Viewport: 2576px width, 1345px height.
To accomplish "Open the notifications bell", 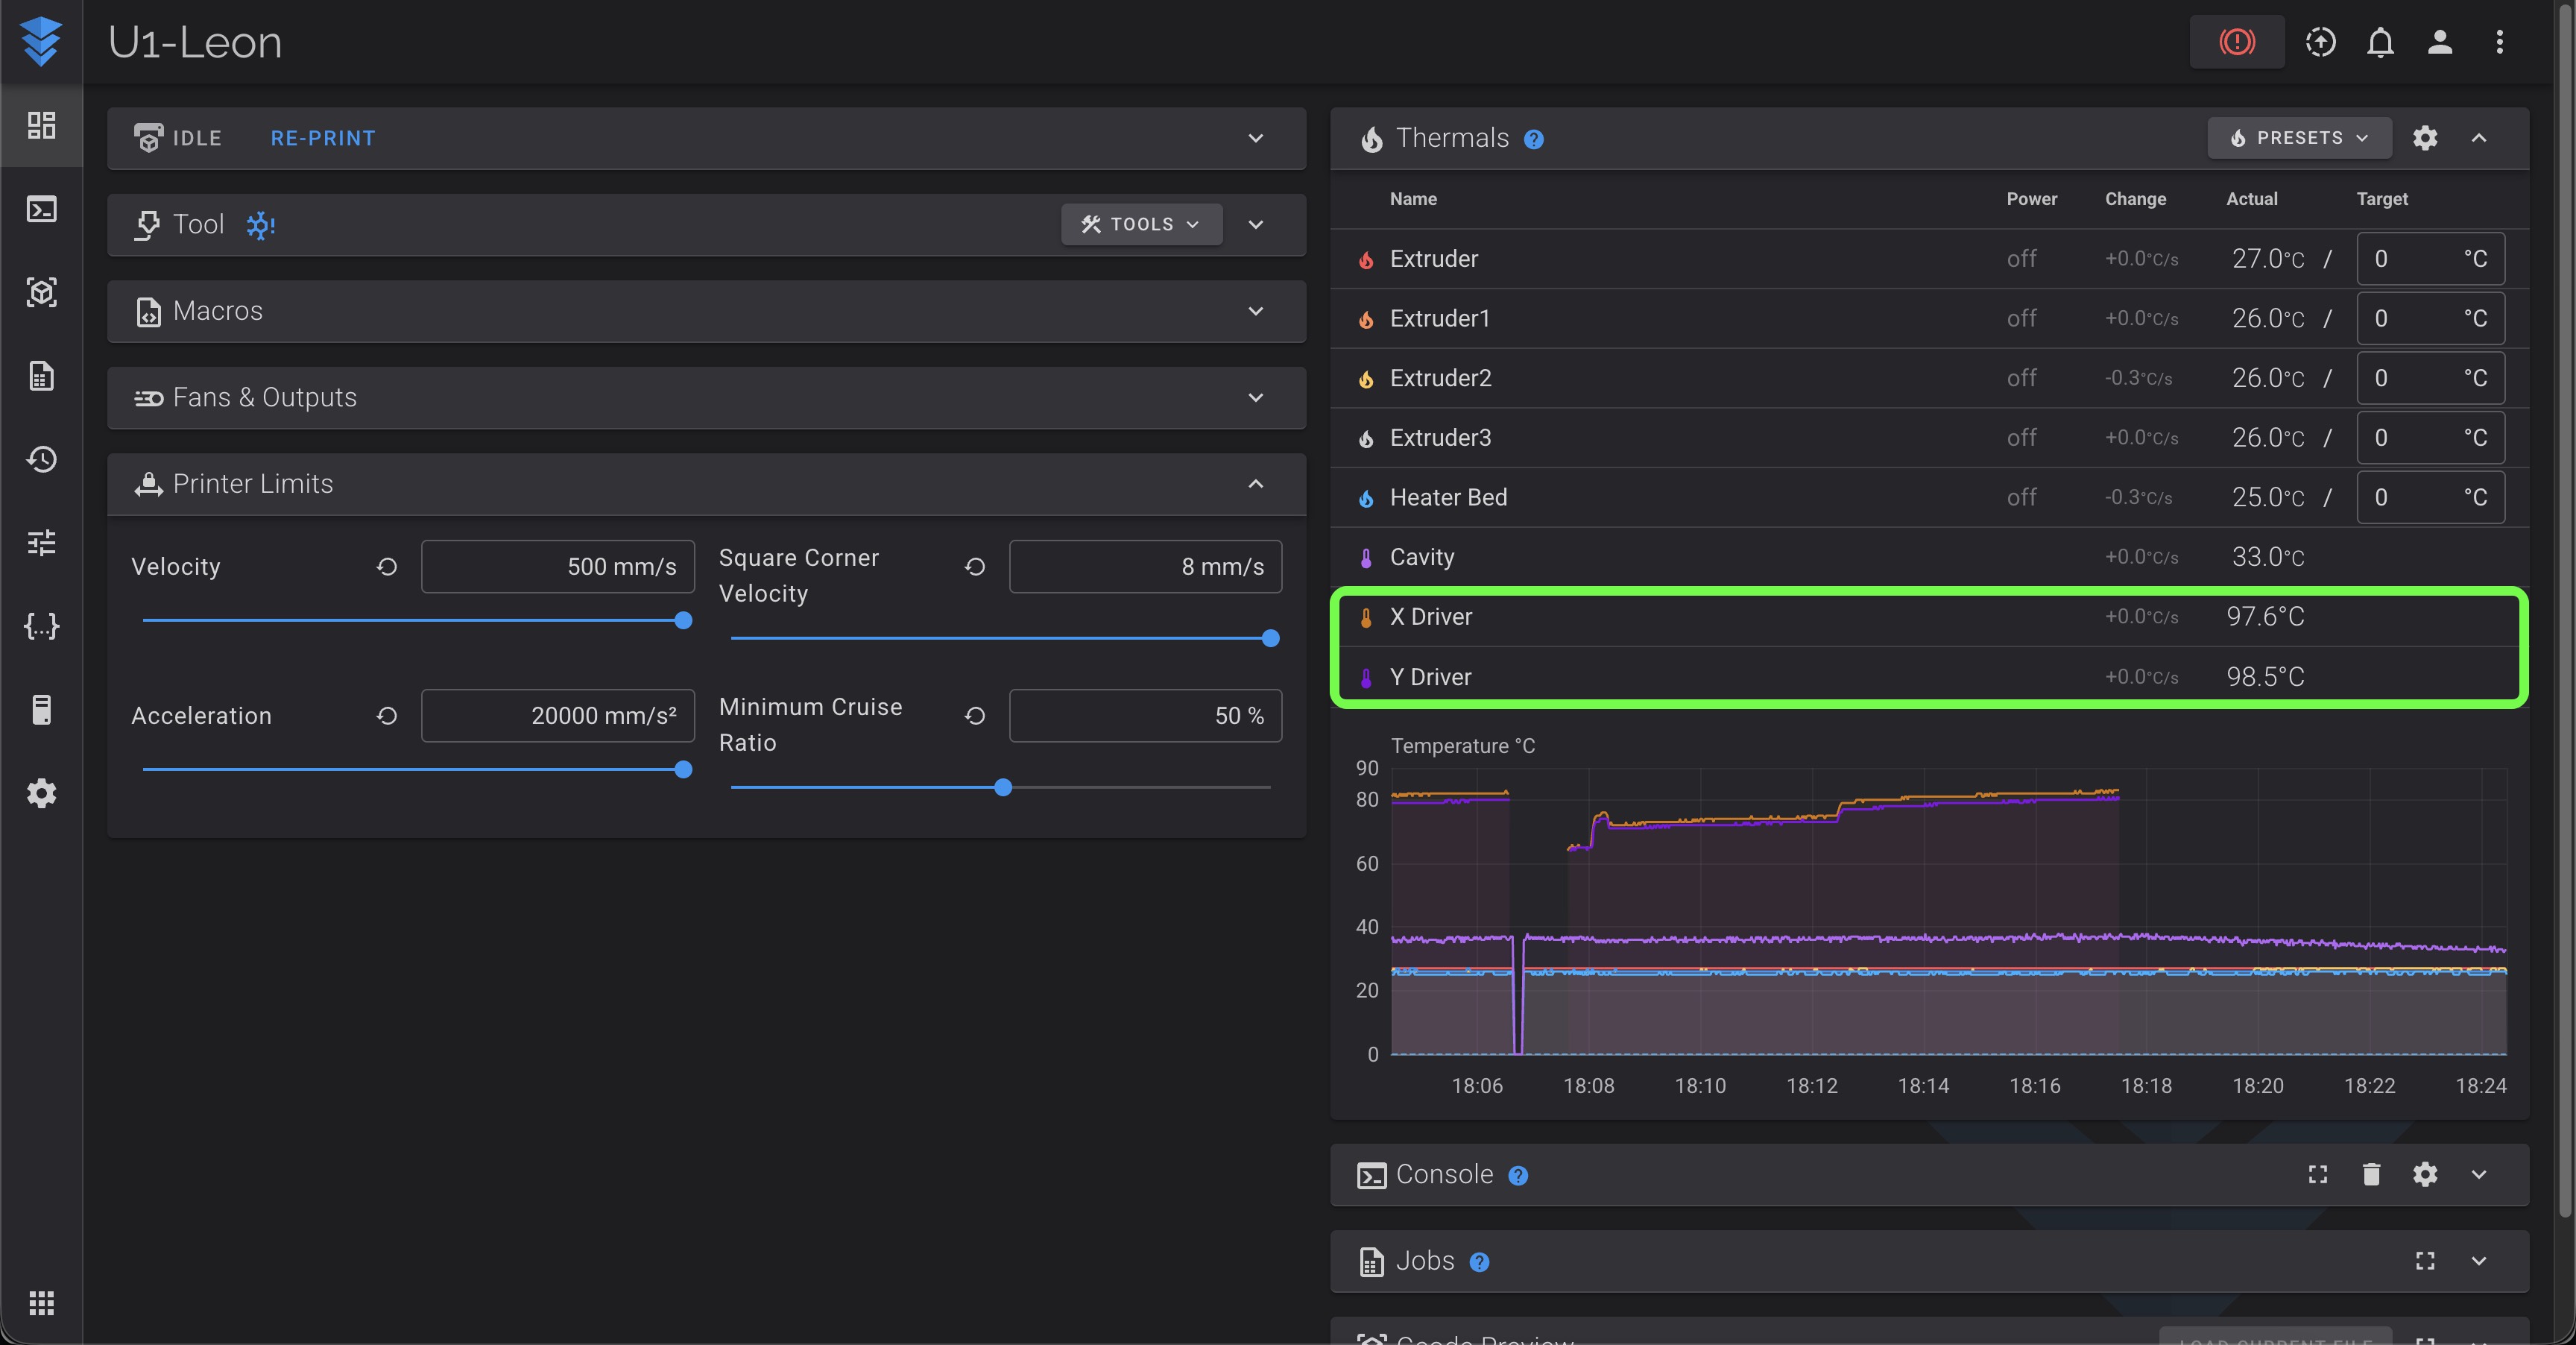I will point(2380,42).
